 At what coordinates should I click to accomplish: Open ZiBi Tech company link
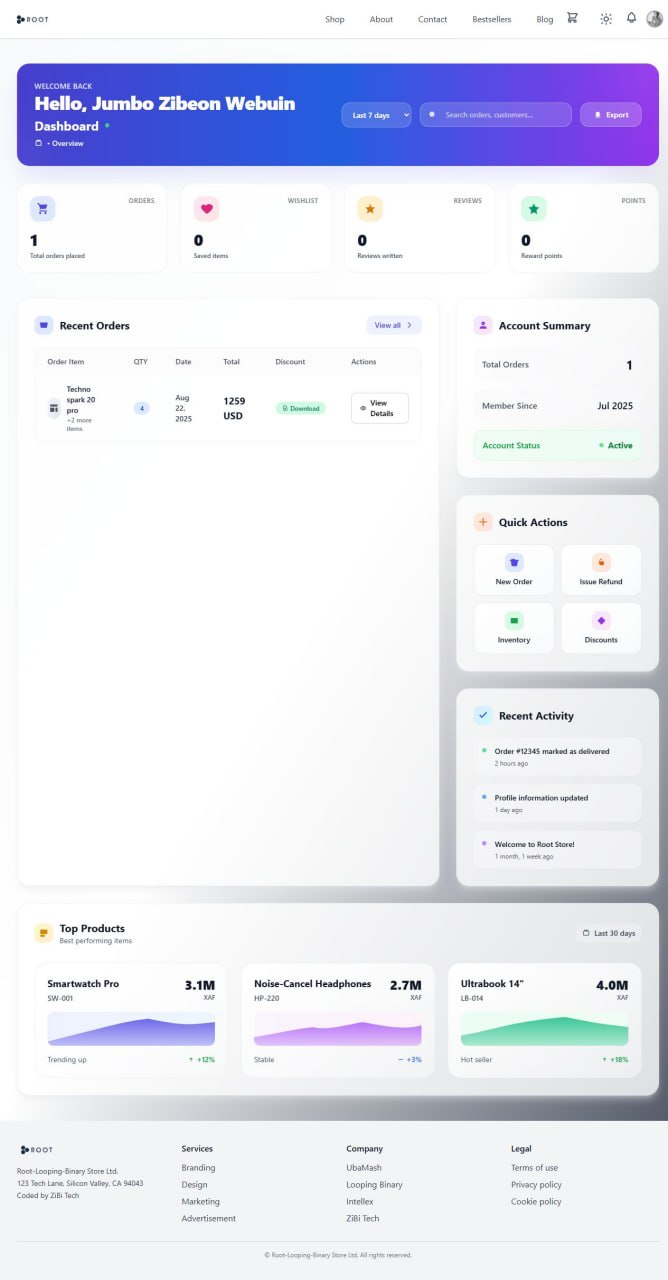(363, 1218)
